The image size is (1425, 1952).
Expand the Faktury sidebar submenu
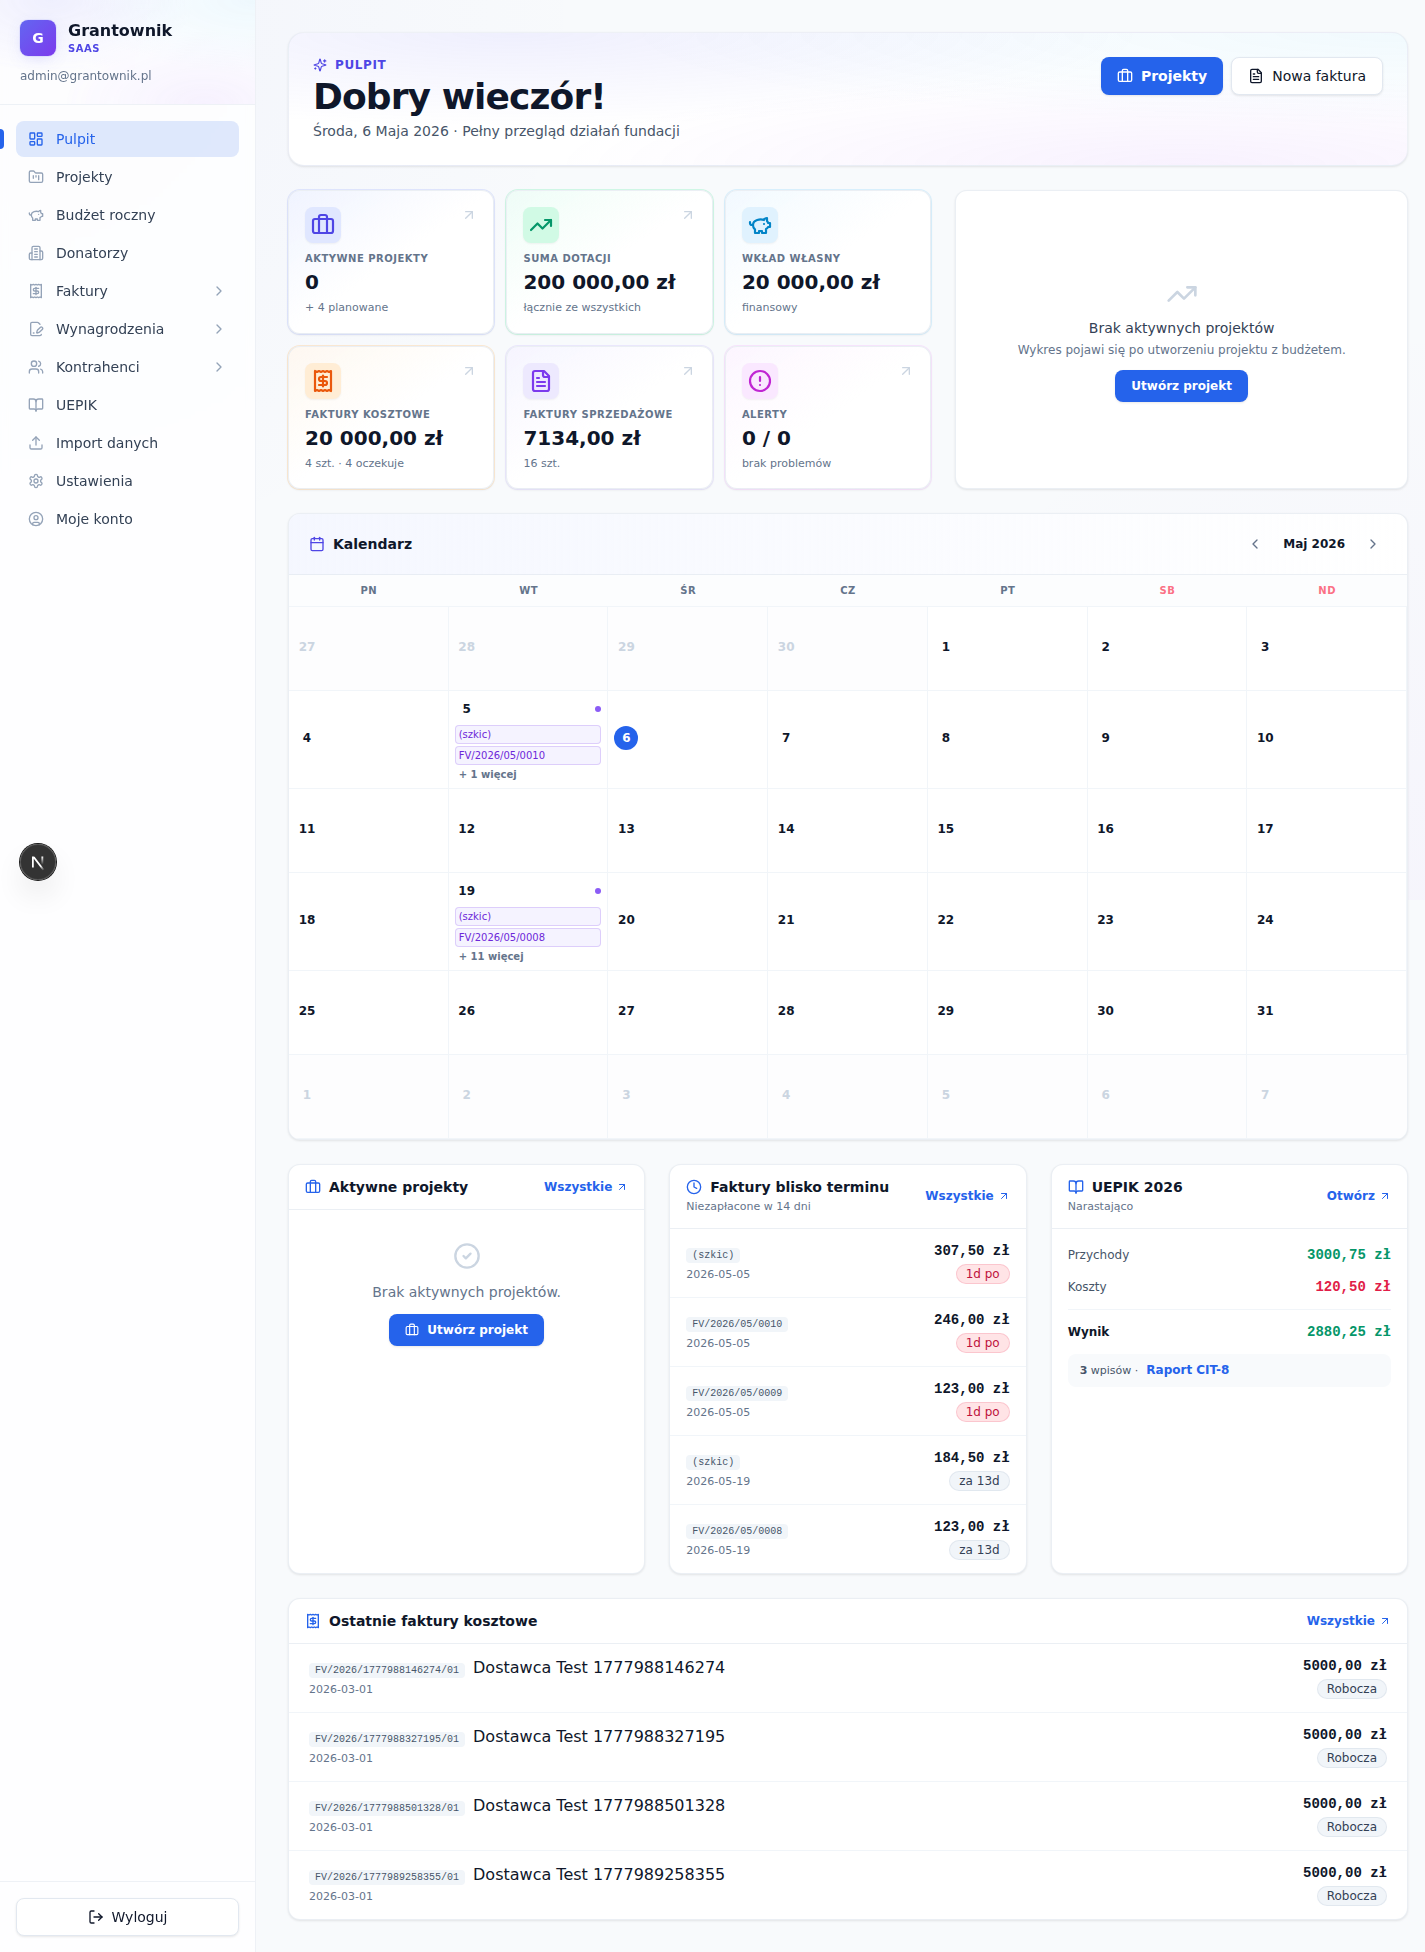[219, 291]
